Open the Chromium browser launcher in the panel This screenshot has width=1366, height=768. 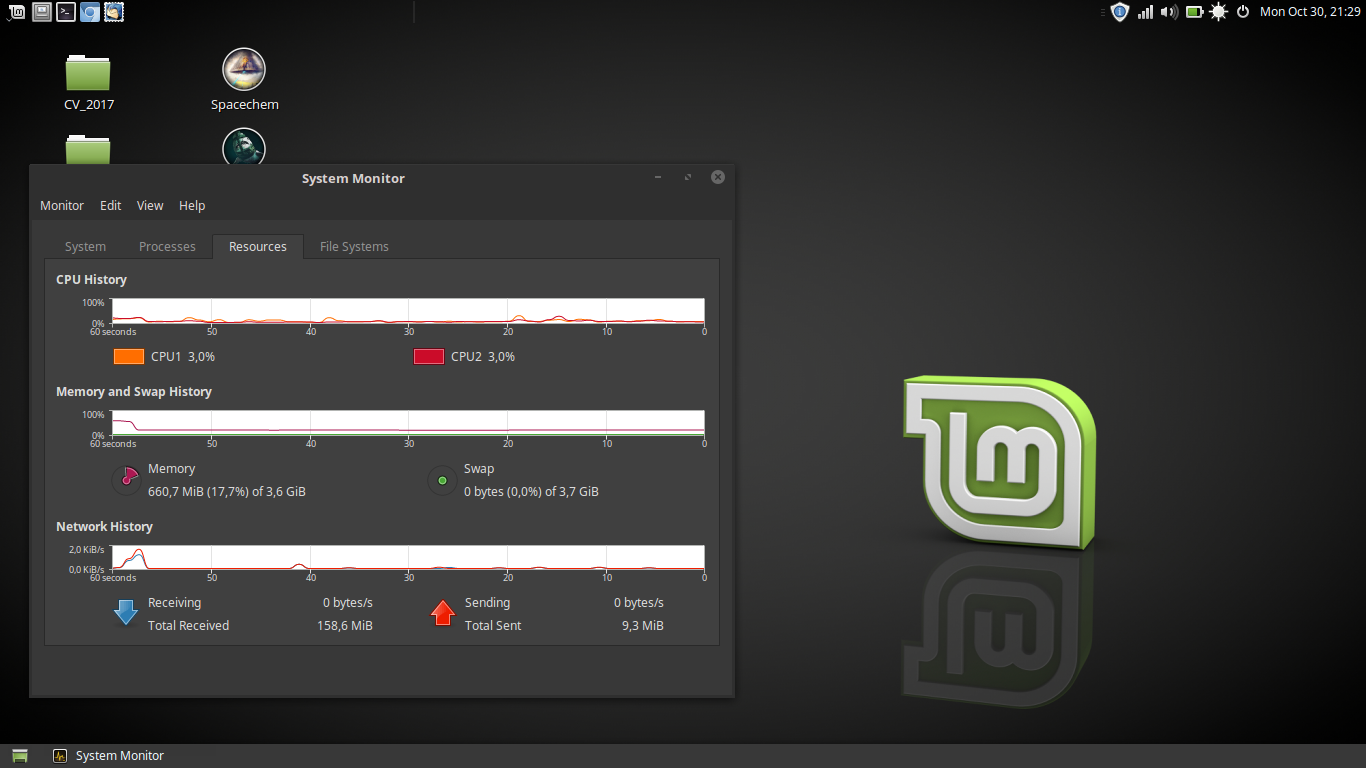(x=90, y=12)
